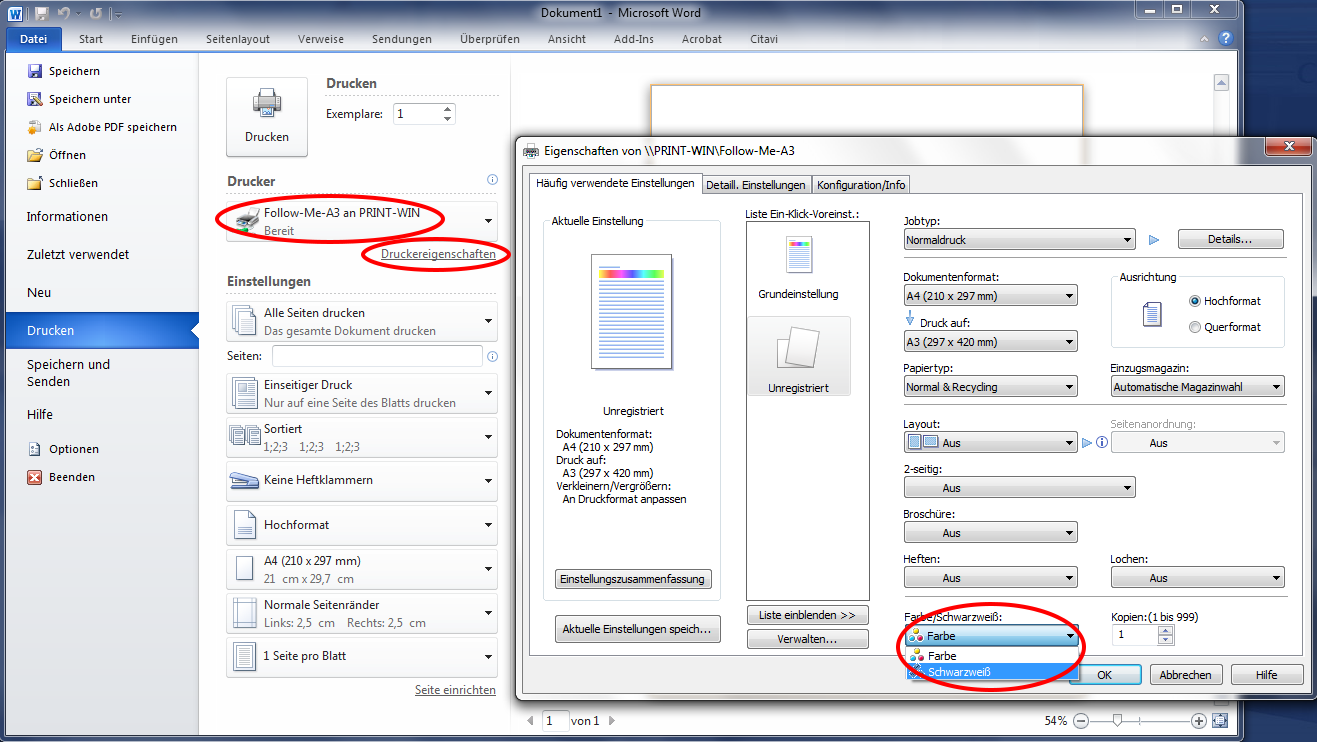This screenshot has height=742, width=1317.
Task: Switch to Detaill. Einstellungen tab
Action: pos(755,185)
